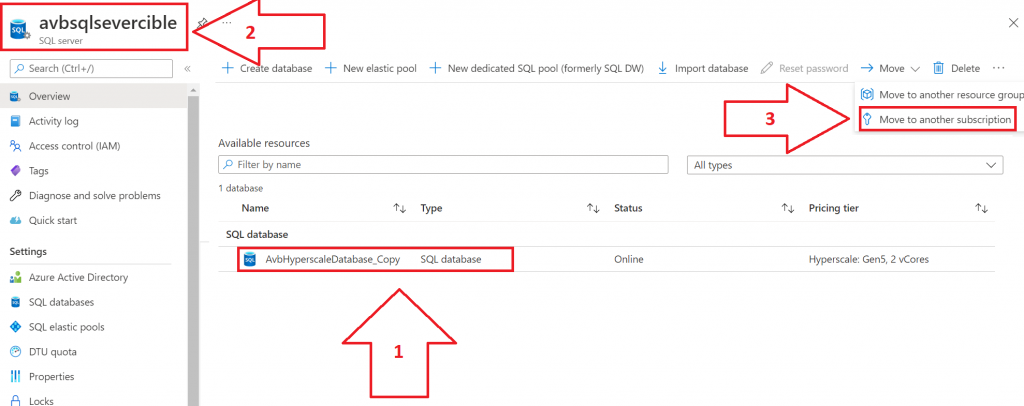Click the Activity log book icon
1024x406 pixels.
(x=16, y=121)
